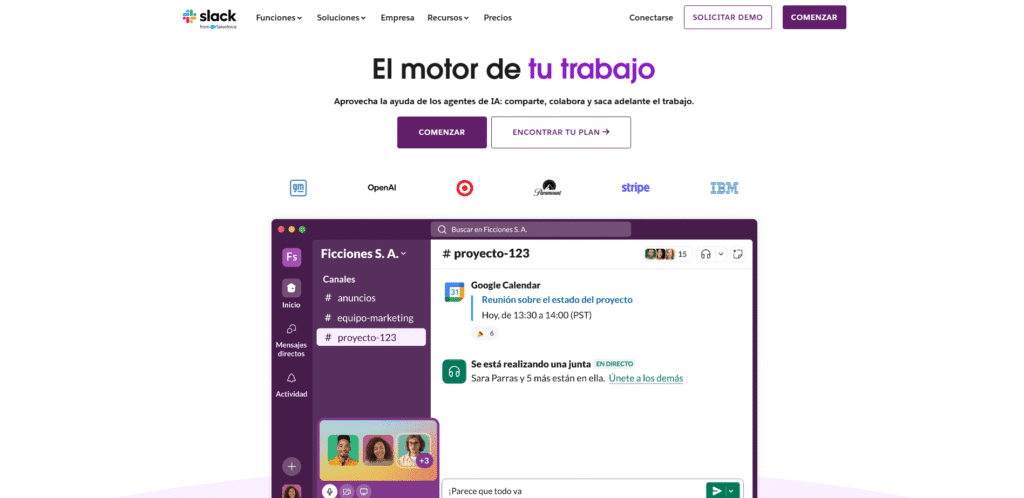Screen dimensions: 1024x498
Task: Select the proyecto-123 channel in the sidebar
Action: pos(371,337)
